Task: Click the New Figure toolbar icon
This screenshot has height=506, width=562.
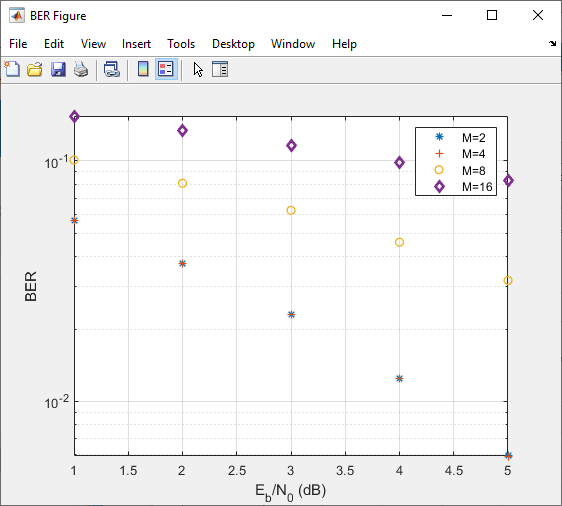Action: tap(12, 69)
